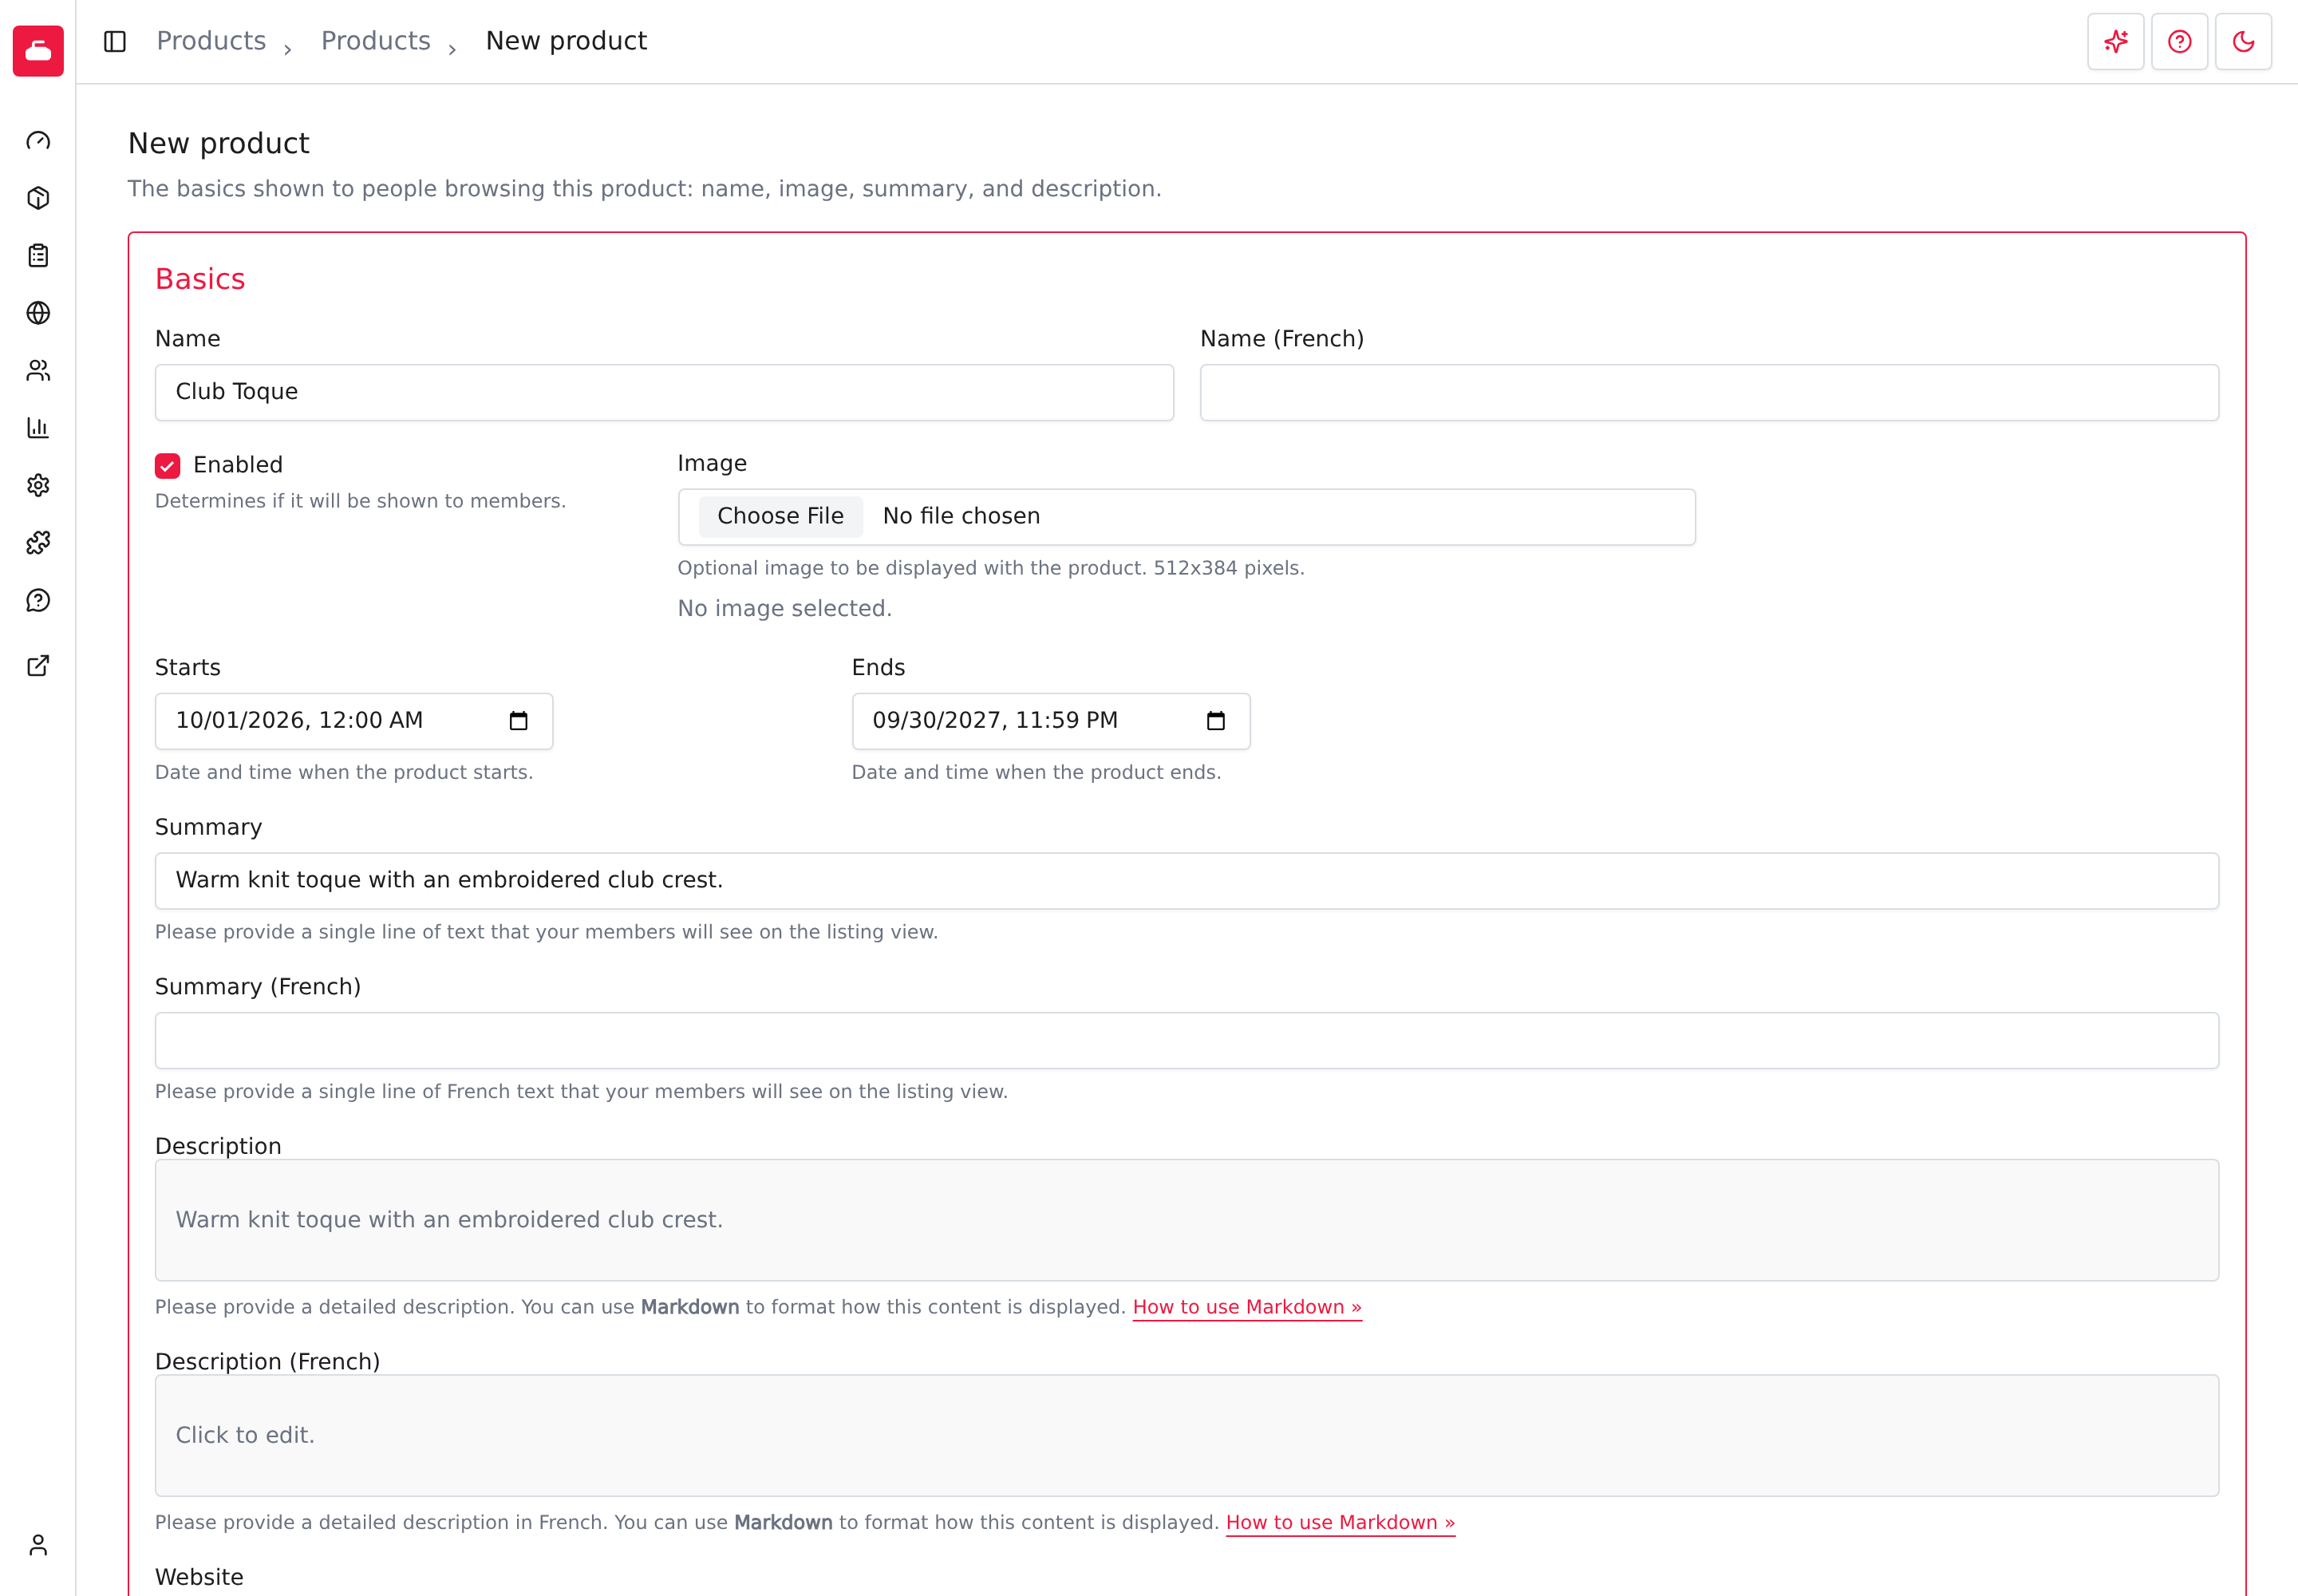
Task: Open the members people icon in sidebar
Action: tap(38, 371)
